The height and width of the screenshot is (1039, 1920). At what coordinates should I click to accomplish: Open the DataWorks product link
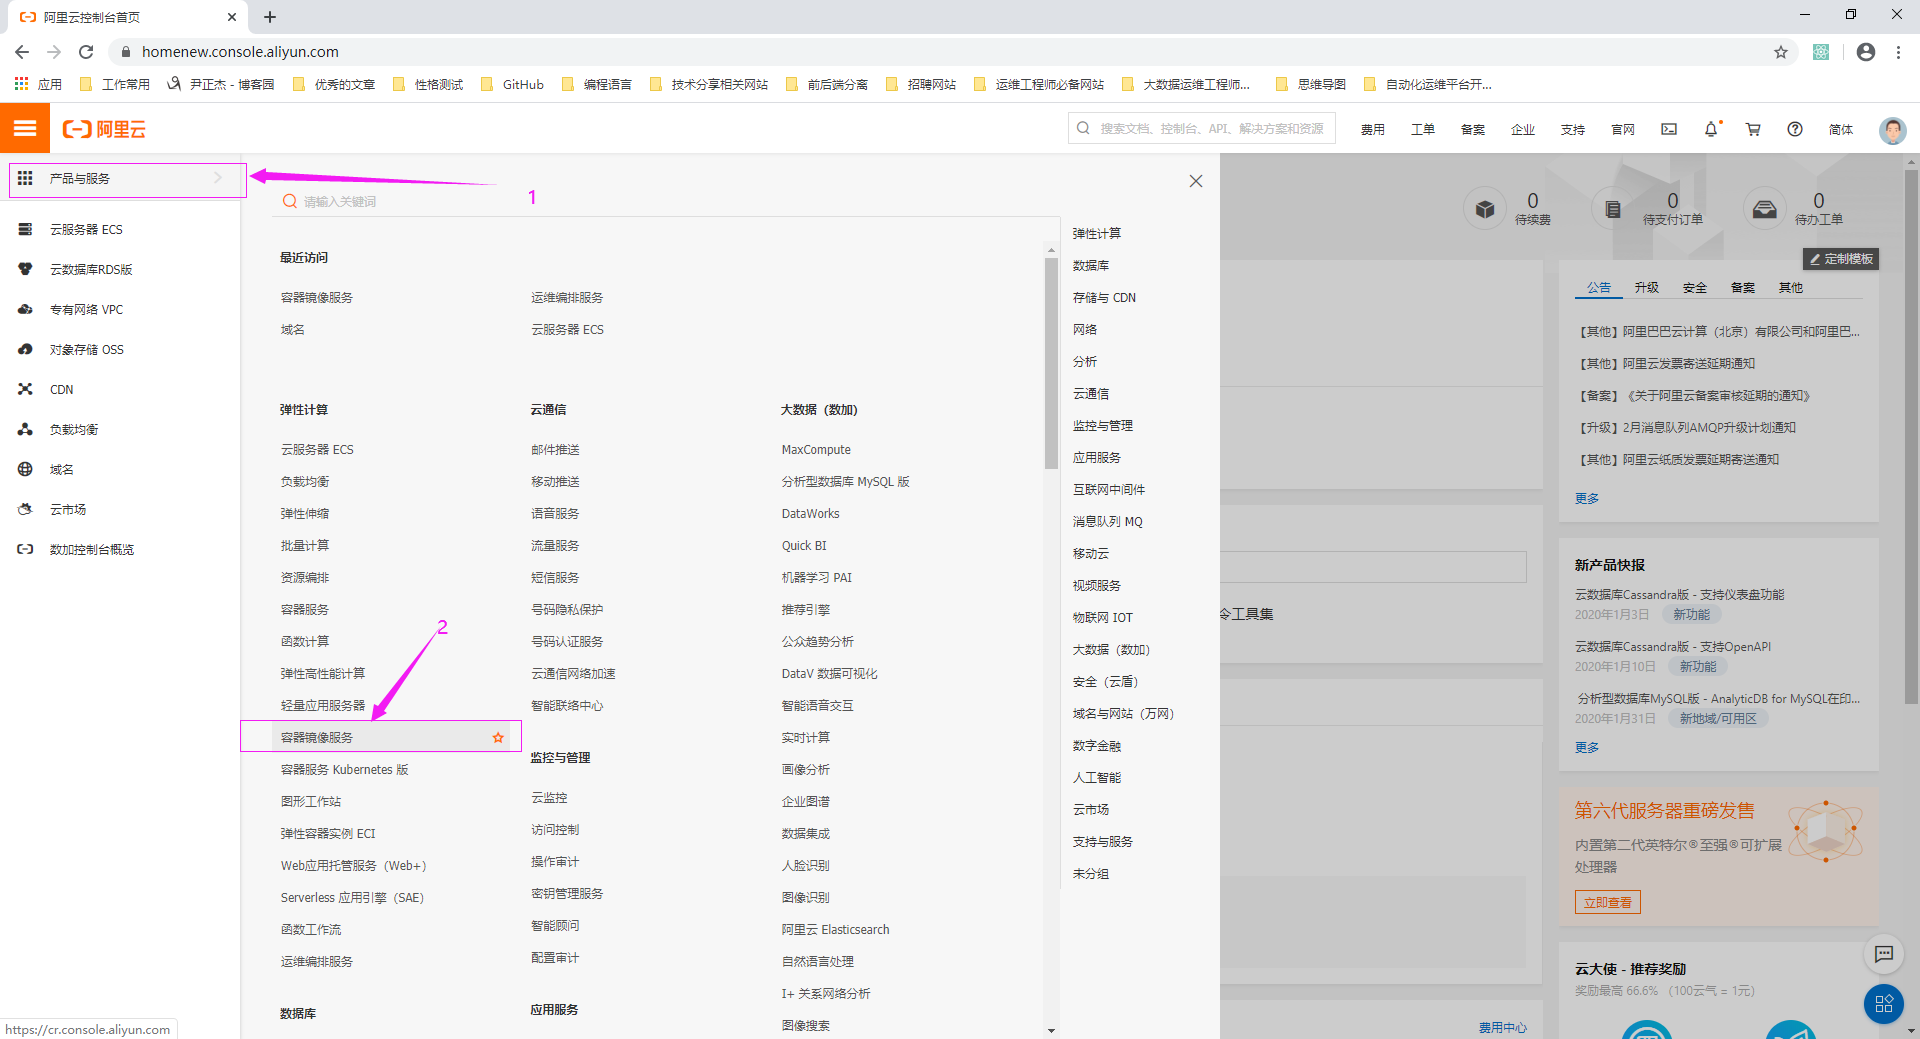tap(811, 514)
